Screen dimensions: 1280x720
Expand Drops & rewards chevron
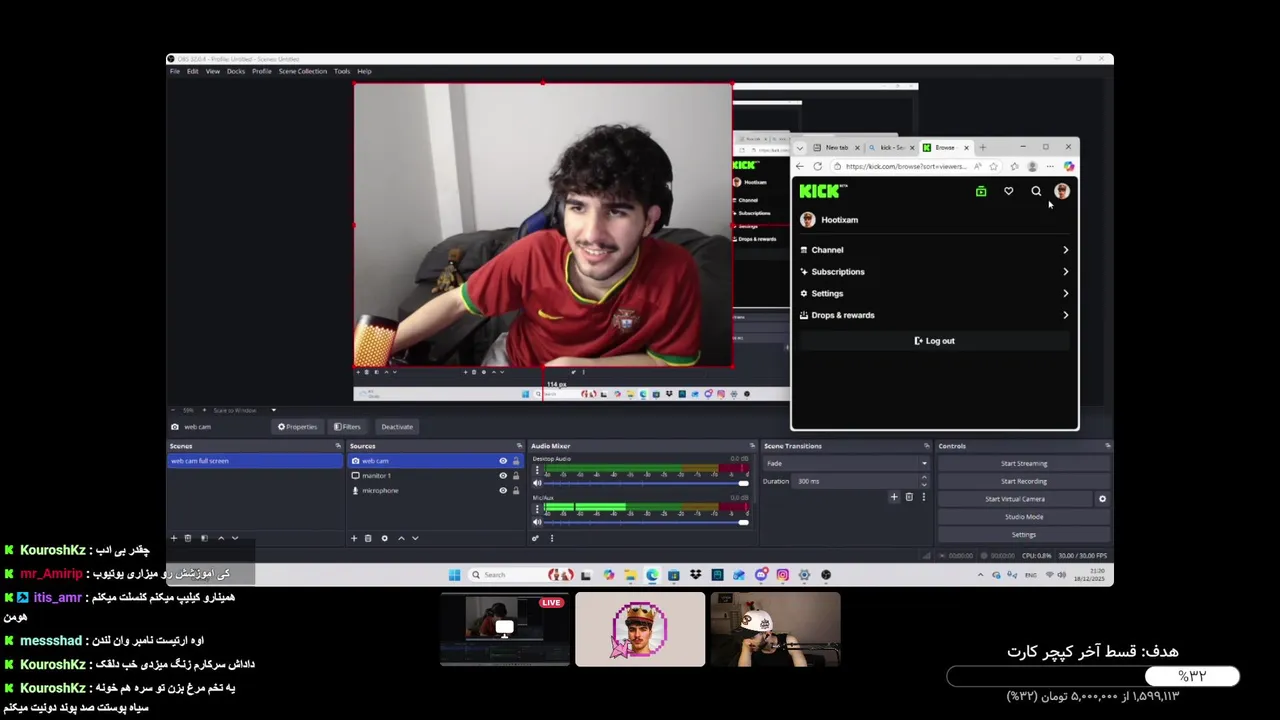coord(1065,315)
